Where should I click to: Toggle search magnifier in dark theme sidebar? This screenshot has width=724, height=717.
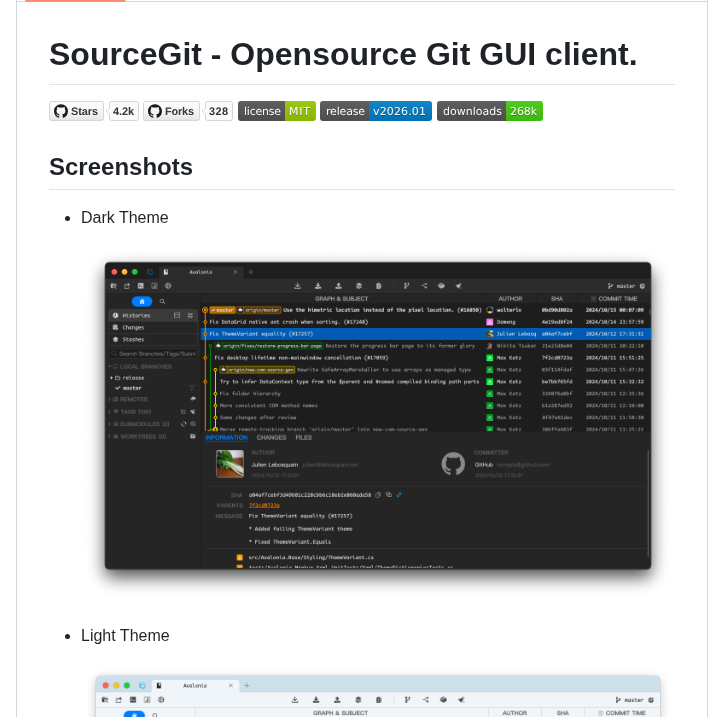pos(163,301)
